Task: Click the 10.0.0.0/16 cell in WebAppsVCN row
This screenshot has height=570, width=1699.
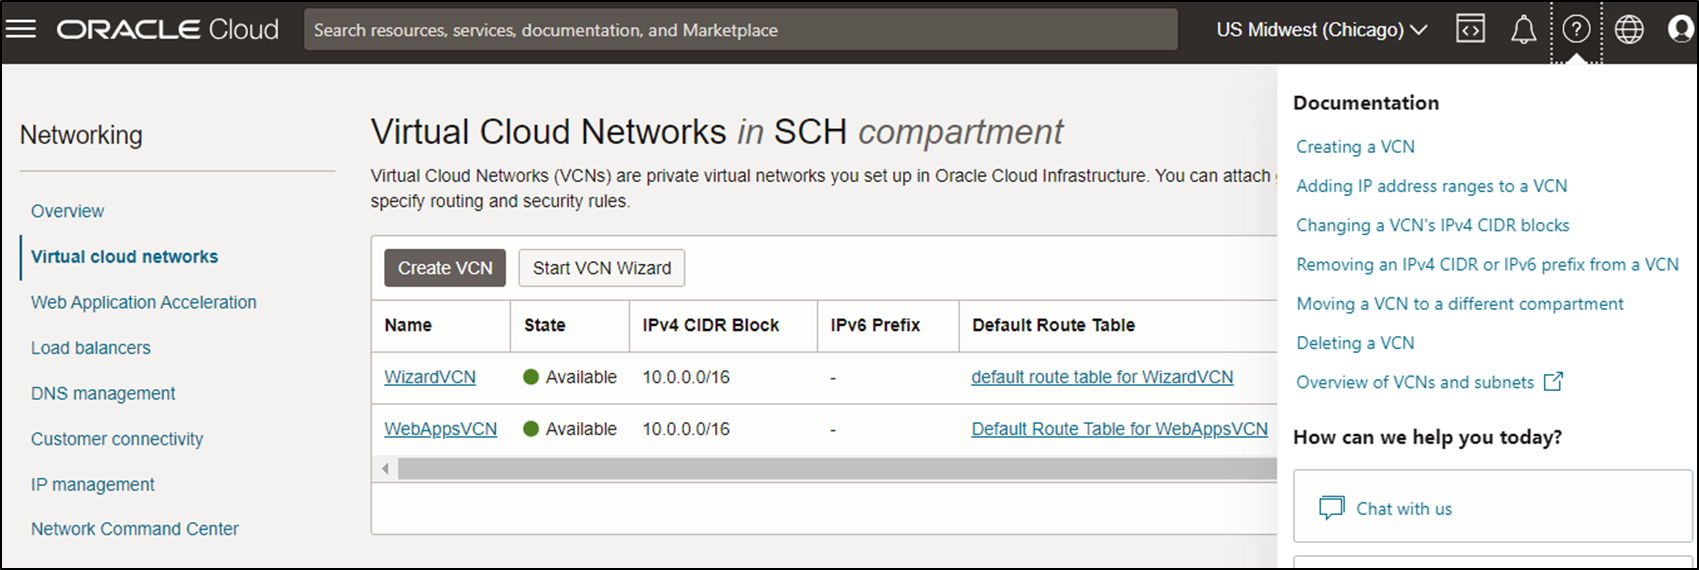Action: point(686,429)
